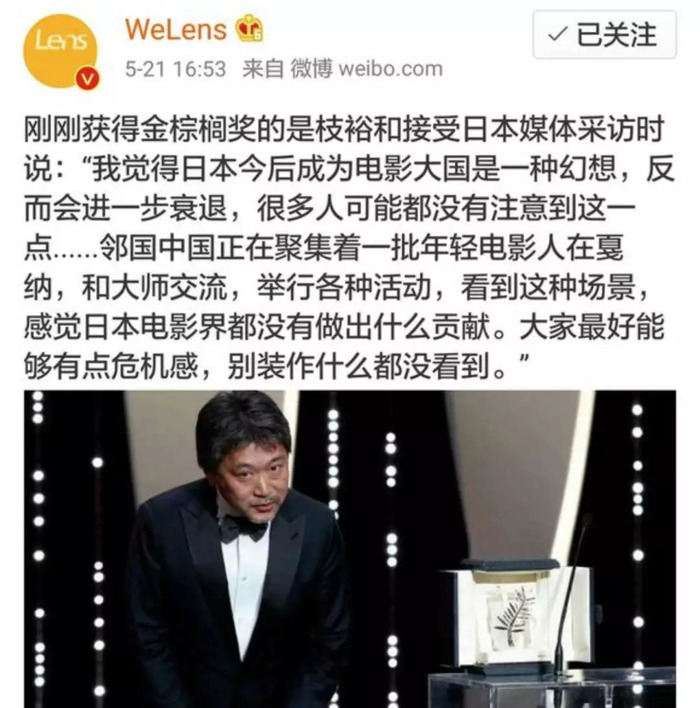Click the gold crown membership badge
Image resolution: width=700 pixels, height=708 pixels.
pyautogui.click(x=249, y=28)
